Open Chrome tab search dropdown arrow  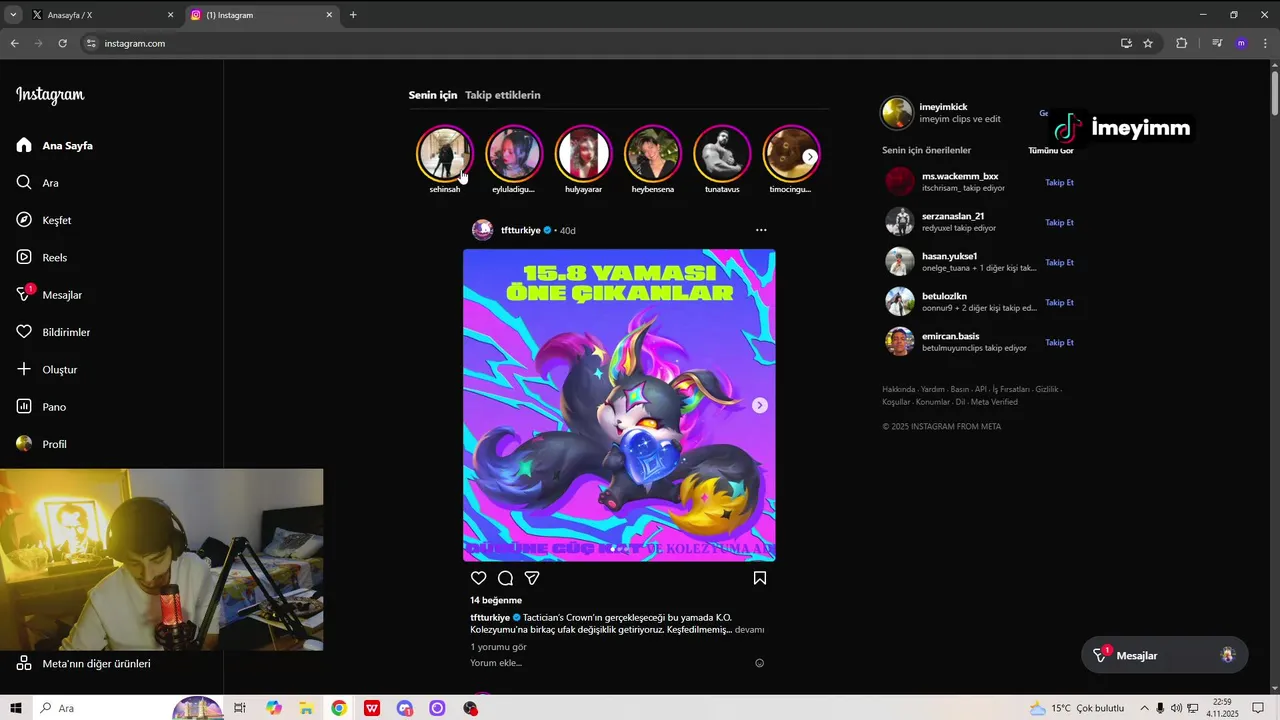[x=13, y=15]
